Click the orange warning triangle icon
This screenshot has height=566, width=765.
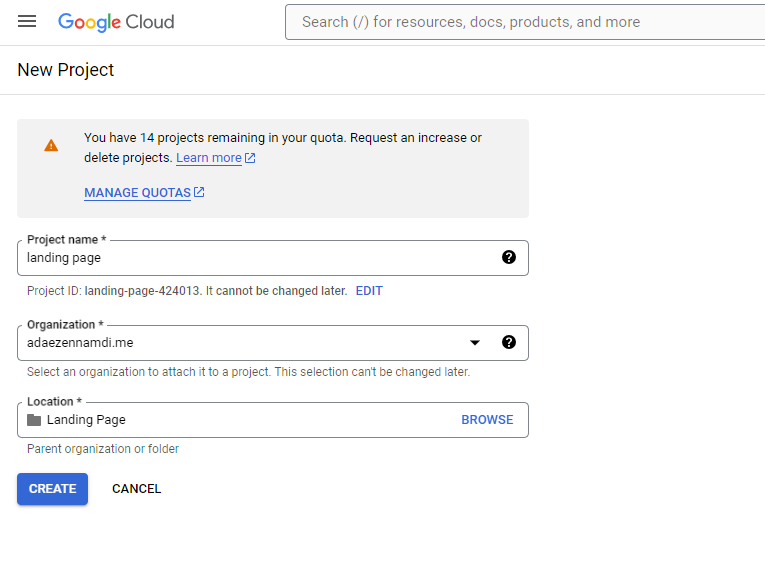click(51, 146)
